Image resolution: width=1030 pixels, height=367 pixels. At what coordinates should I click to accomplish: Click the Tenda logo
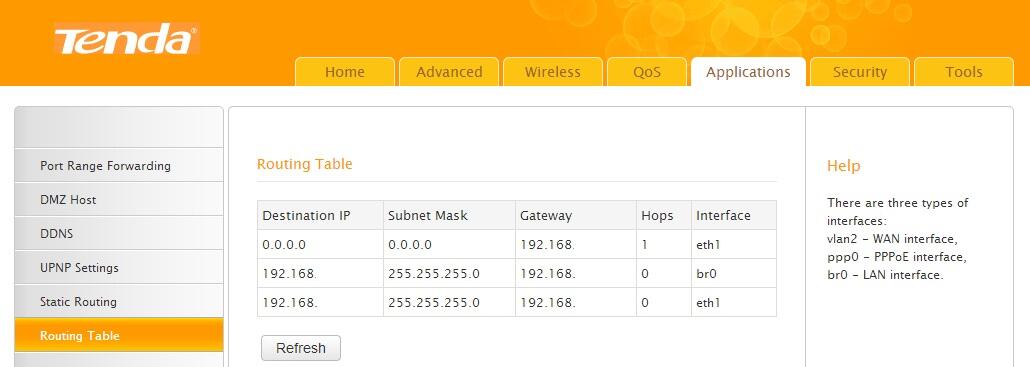click(126, 39)
